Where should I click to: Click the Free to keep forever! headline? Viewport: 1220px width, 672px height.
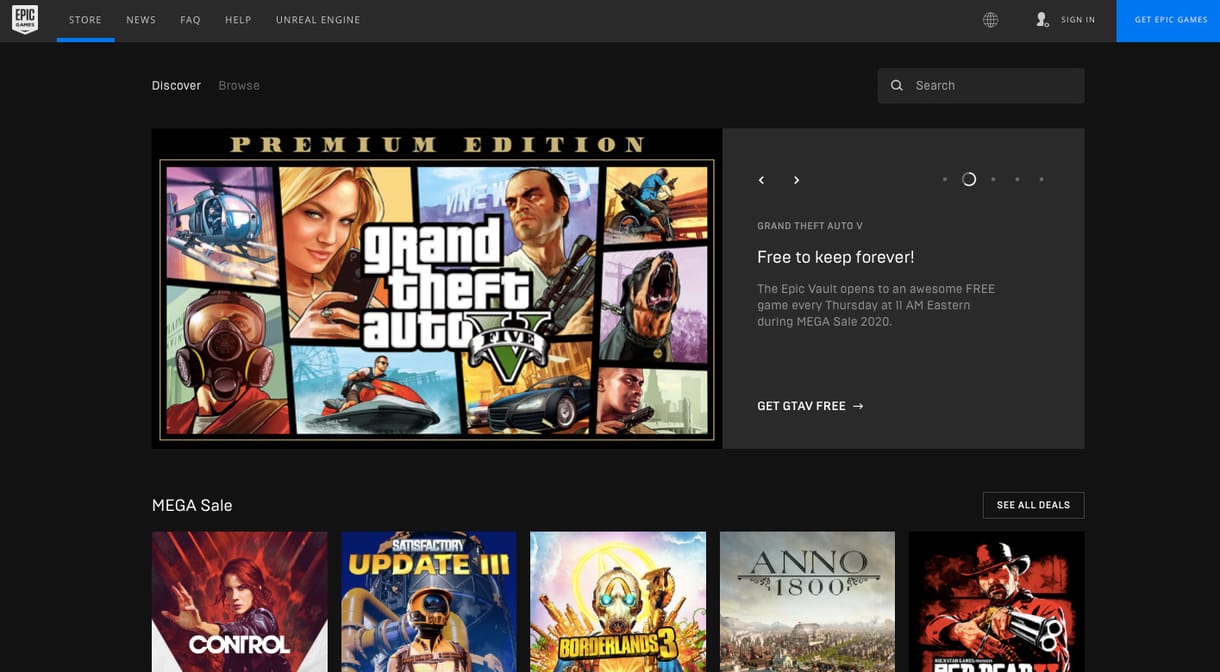tap(836, 257)
